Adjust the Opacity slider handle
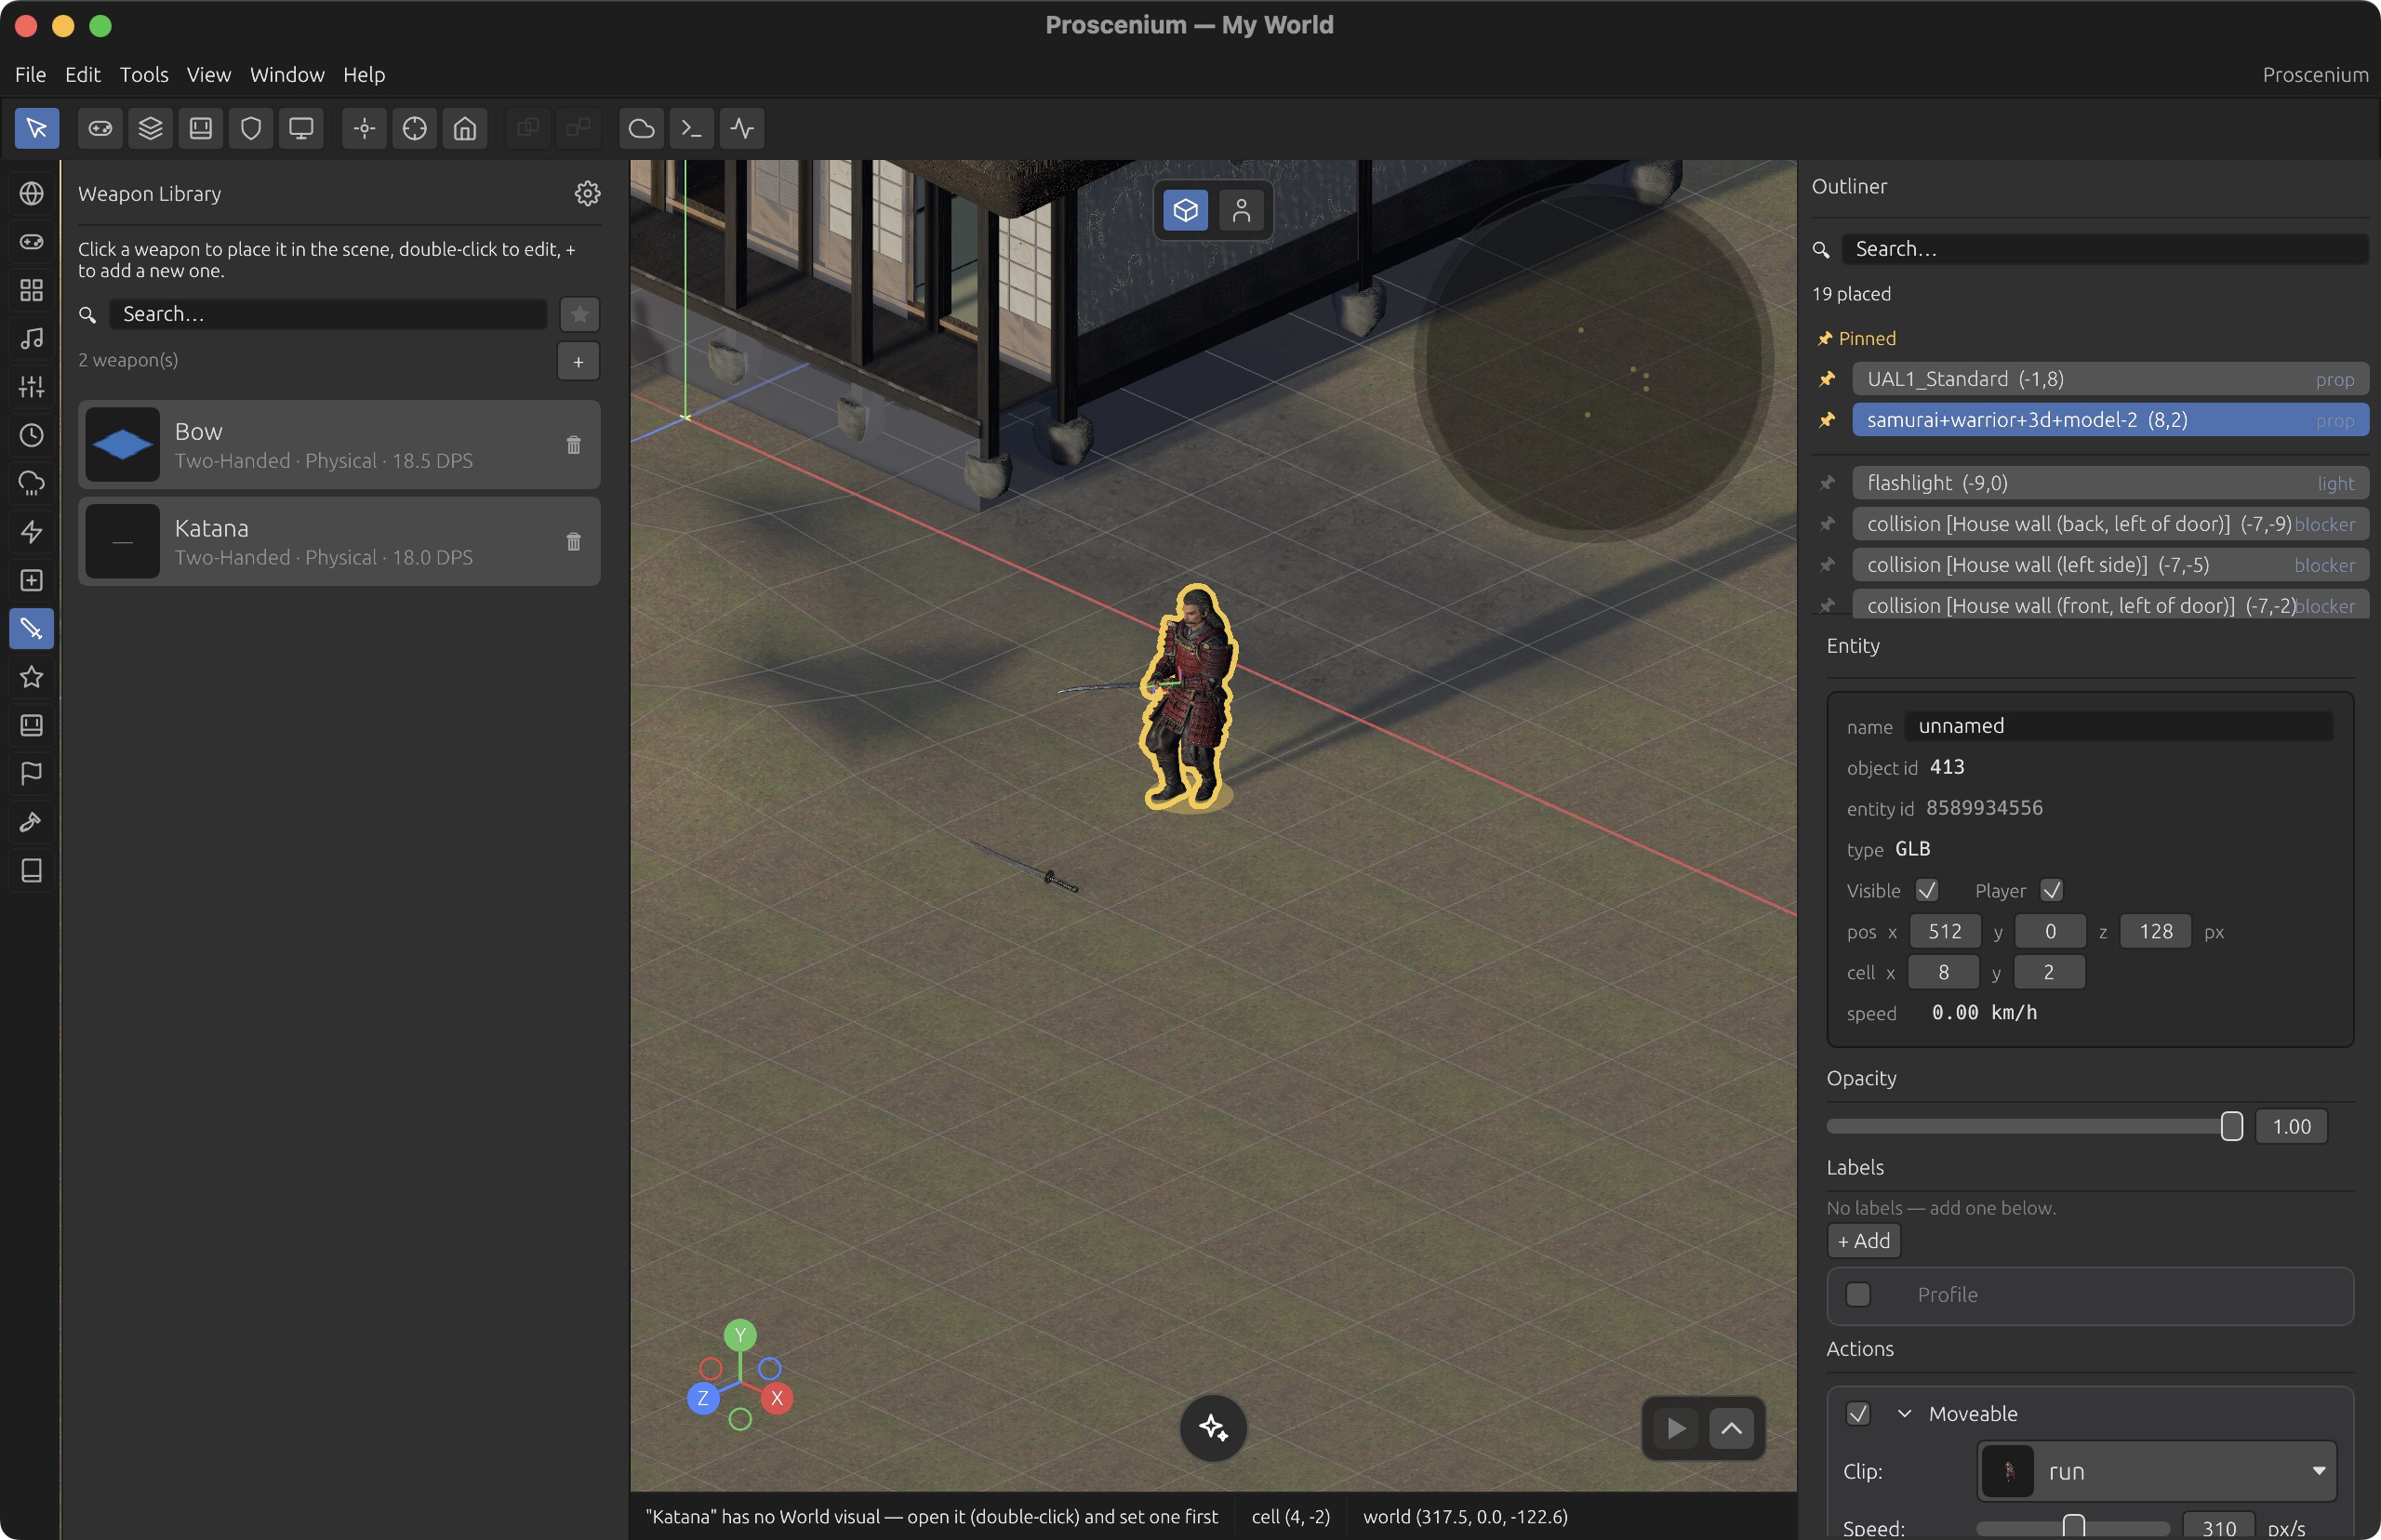 (2232, 1126)
